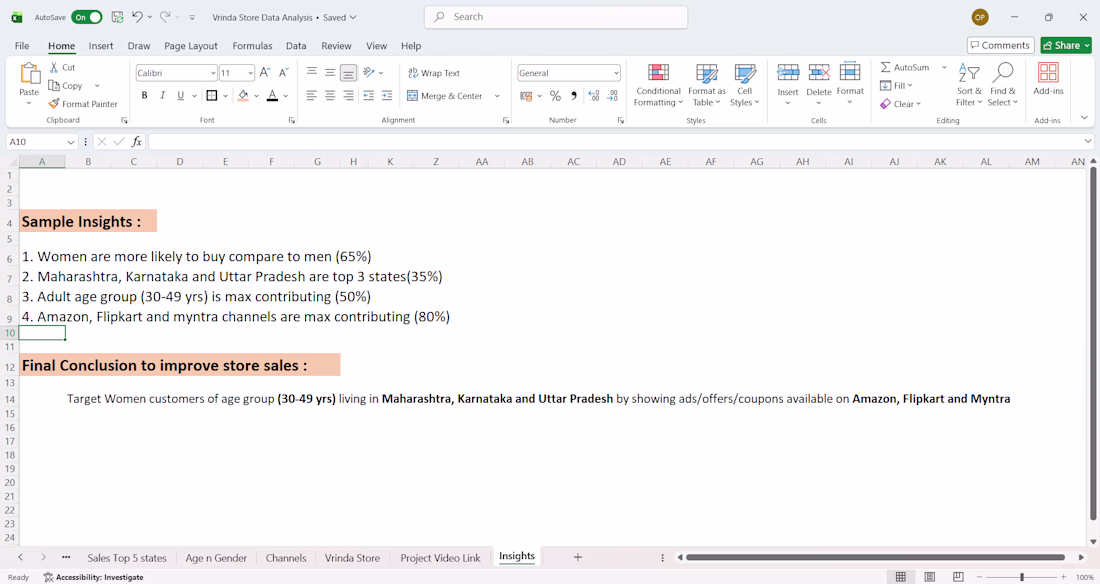Apply Comma Style format
The height and width of the screenshot is (584, 1100).
574,95
